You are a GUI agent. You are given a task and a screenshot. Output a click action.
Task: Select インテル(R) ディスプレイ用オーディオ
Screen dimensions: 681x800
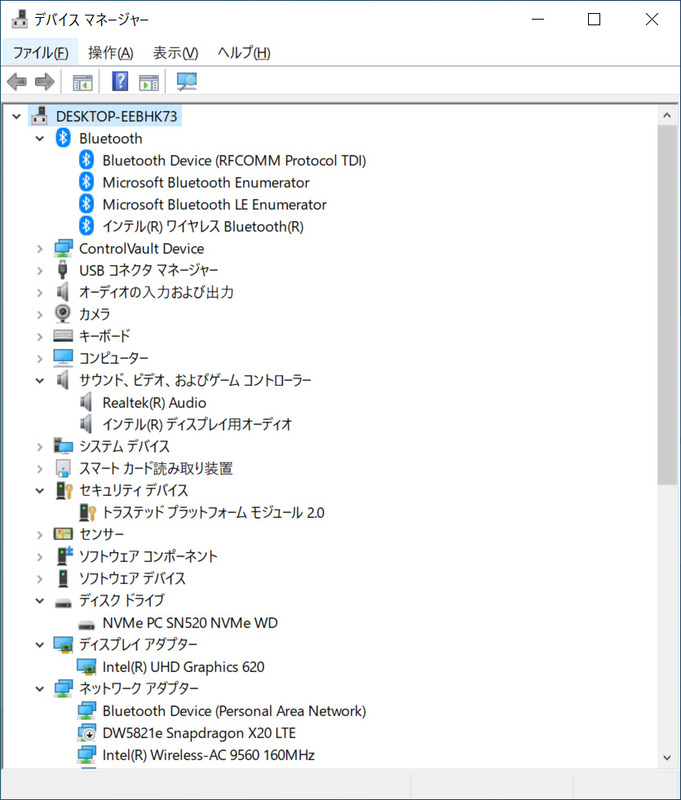coord(197,424)
